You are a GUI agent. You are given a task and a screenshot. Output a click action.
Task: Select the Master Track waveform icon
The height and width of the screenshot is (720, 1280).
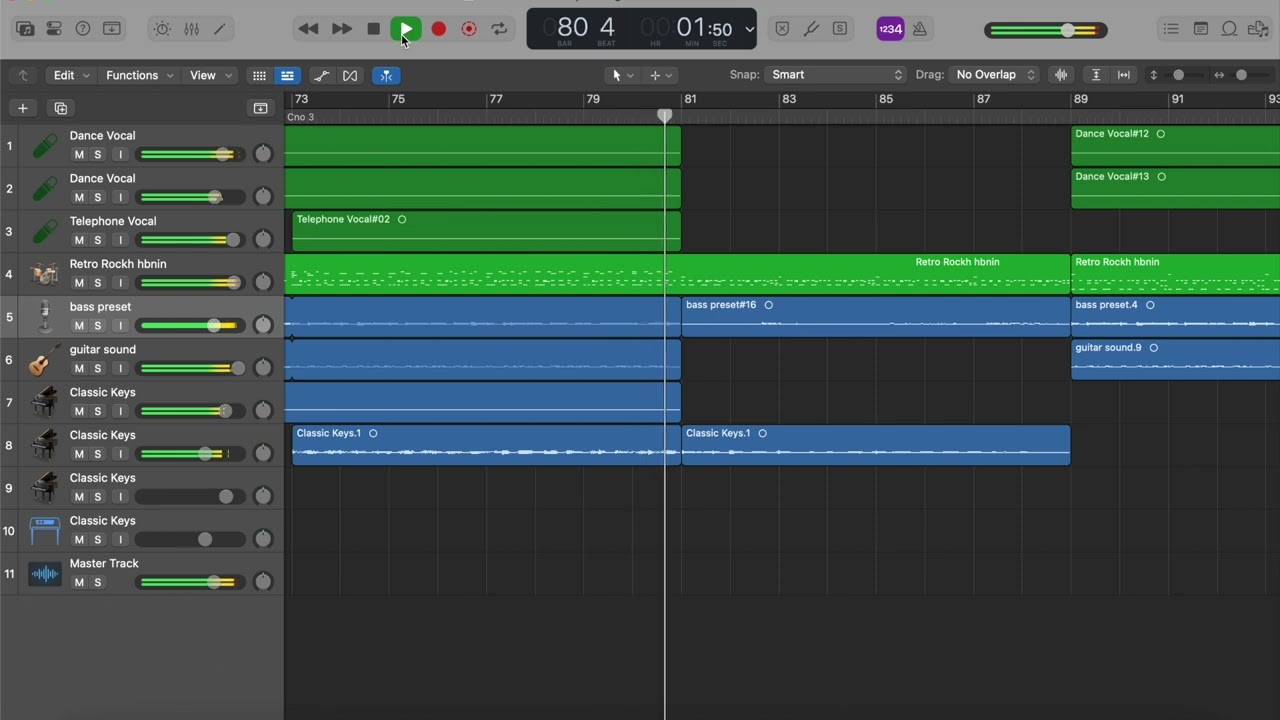[44, 574]
